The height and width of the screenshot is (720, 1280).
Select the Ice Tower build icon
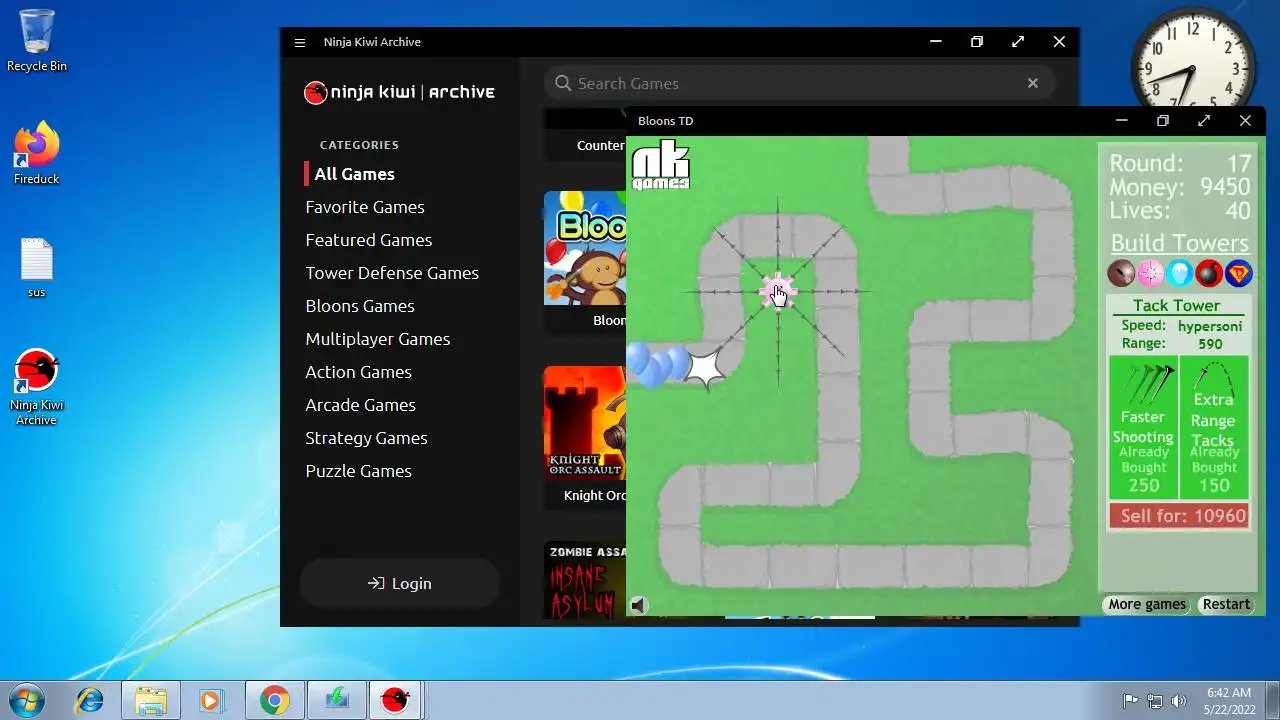click(1180, 273)
